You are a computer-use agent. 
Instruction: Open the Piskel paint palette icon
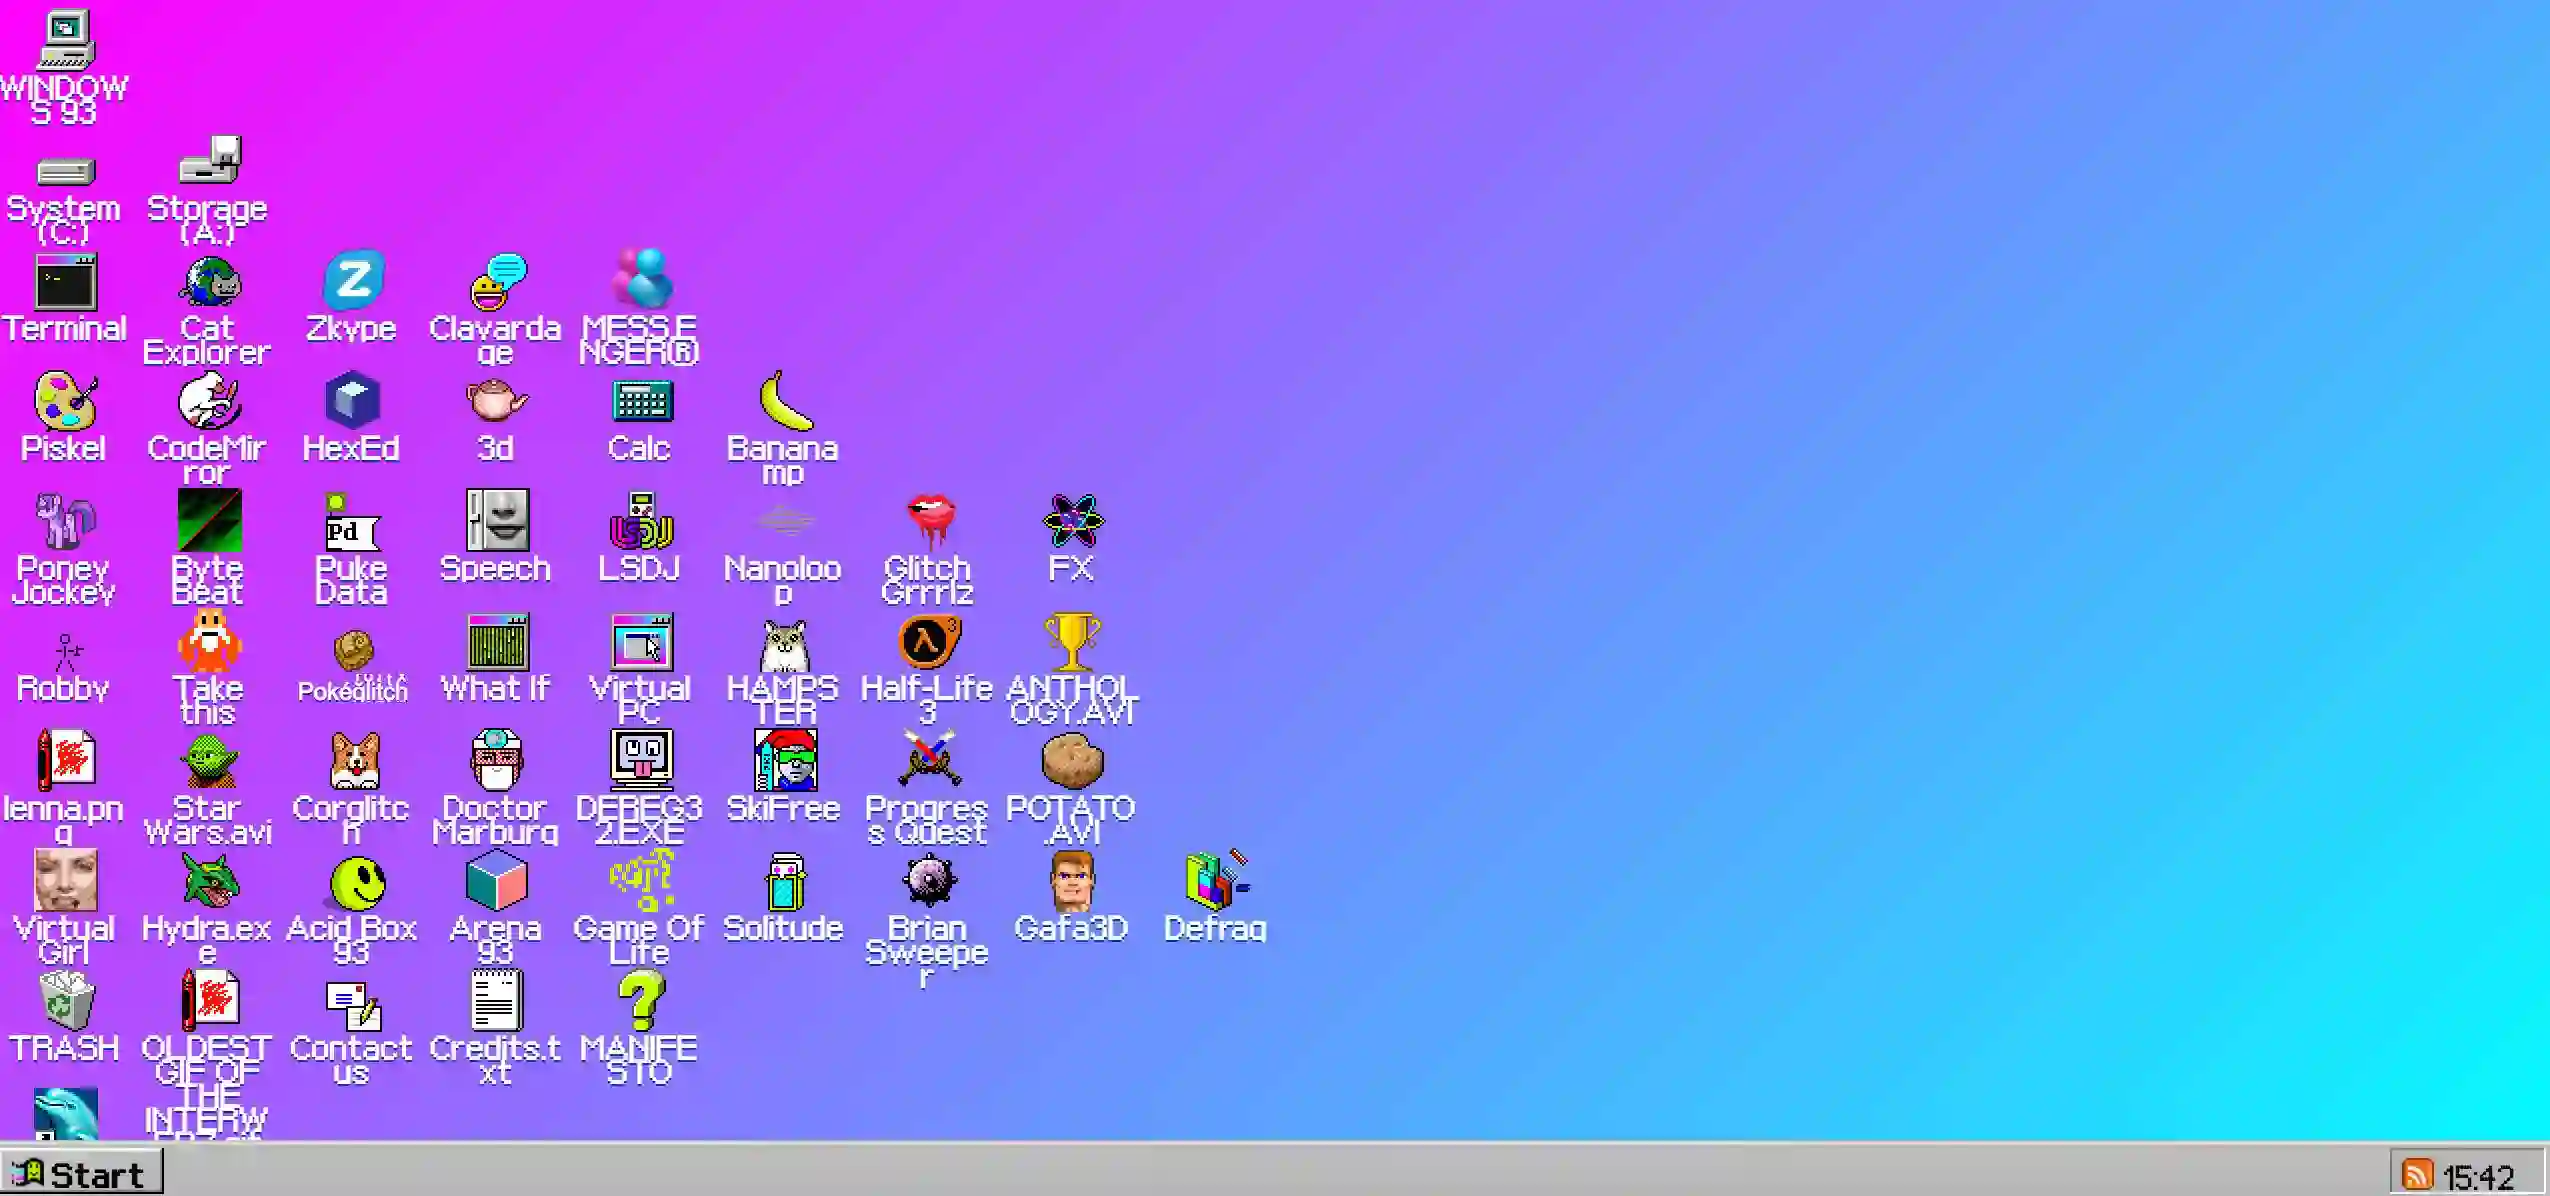(x=65, y=402)
